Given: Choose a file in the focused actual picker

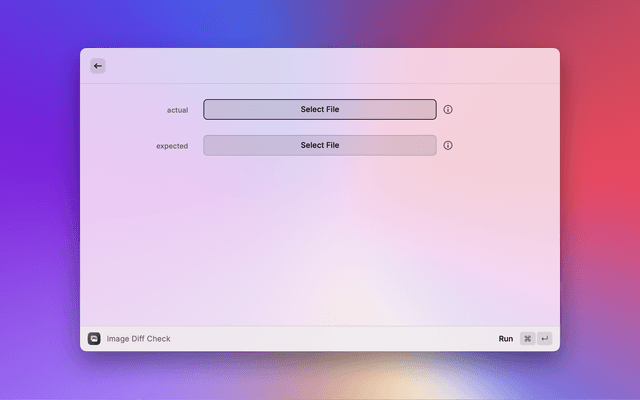Looking at the screenshot, I should coord(320,109).
